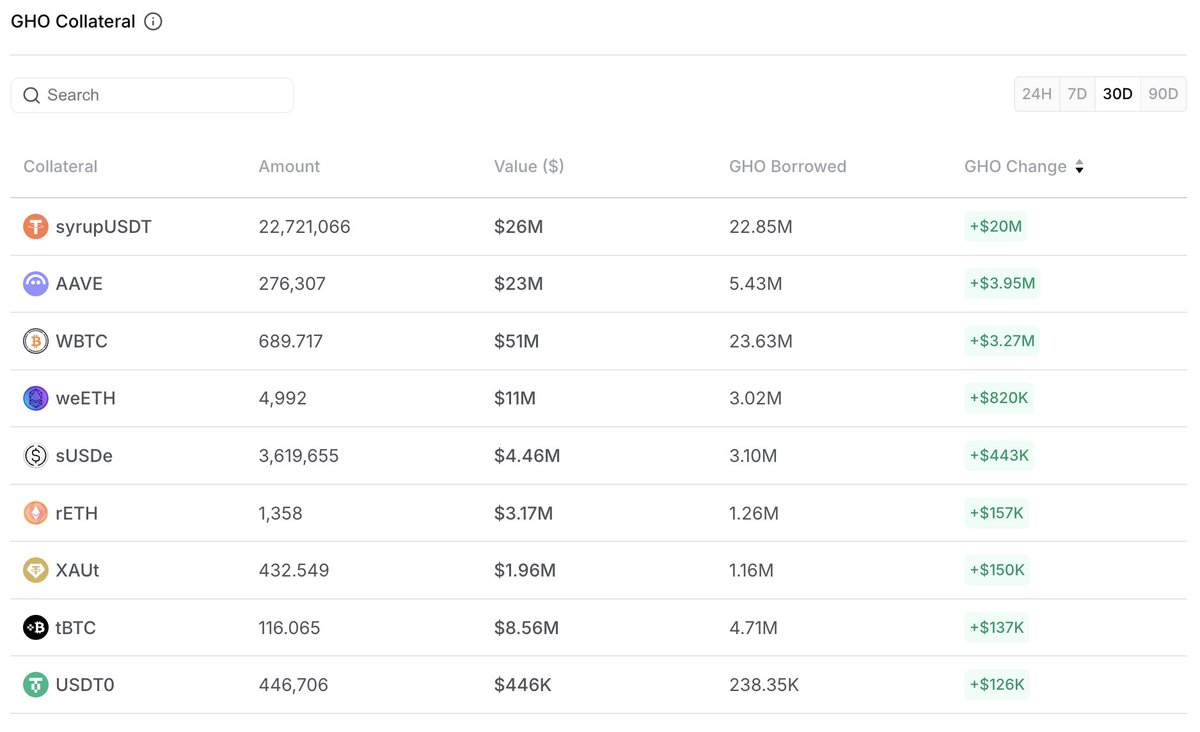Click the 22.85M GHO borrowed cell
Image resolution: width=1200 pixels, height=732 pixels.
pyautogui.click(x=761, y=227)
